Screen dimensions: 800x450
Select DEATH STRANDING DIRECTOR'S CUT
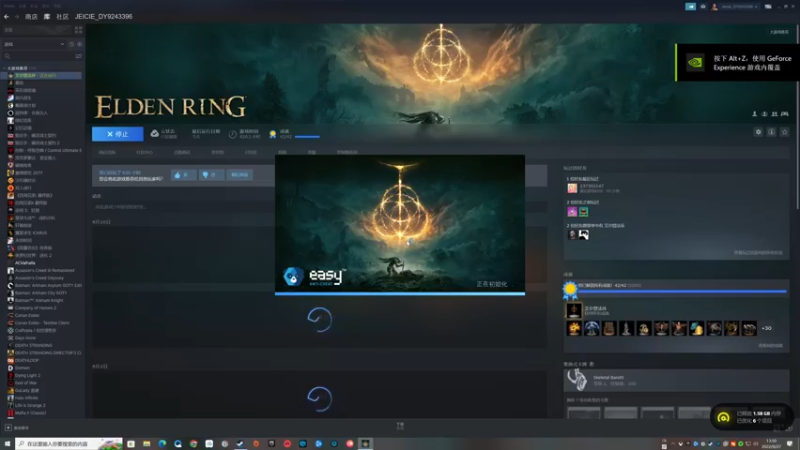click(x=44, y=353)
